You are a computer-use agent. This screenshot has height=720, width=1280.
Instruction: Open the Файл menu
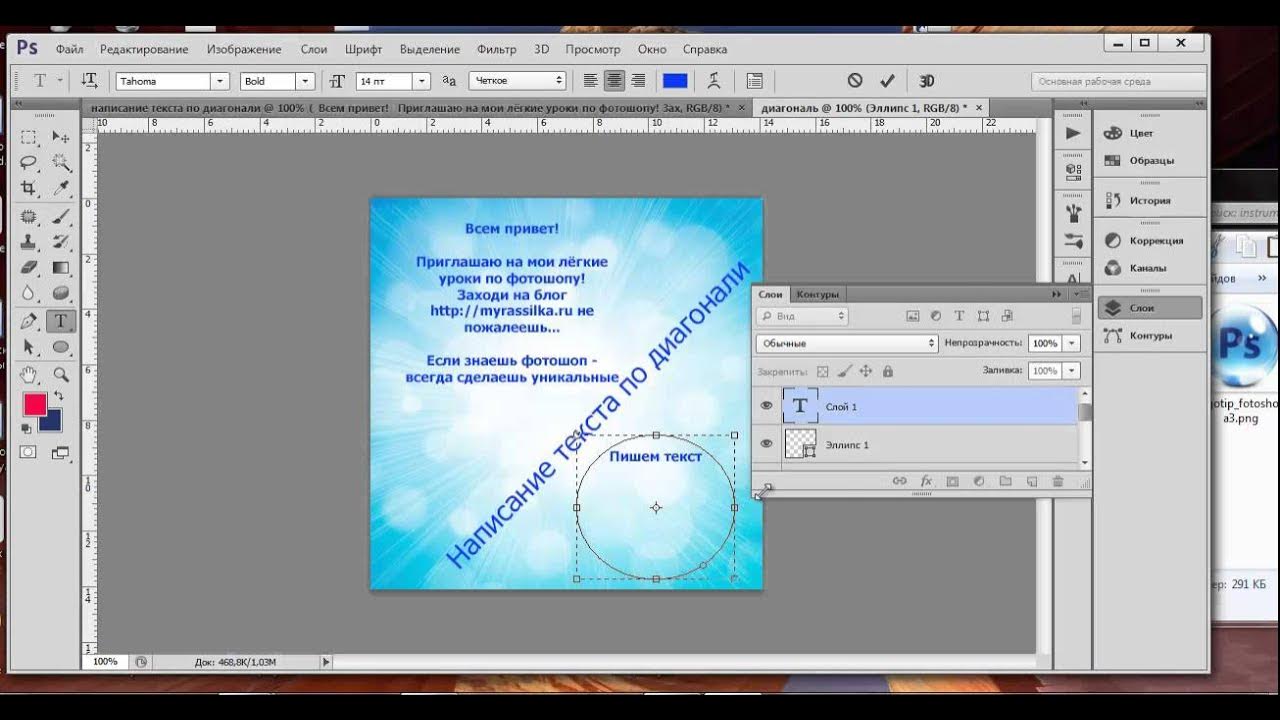coord(69,49)
